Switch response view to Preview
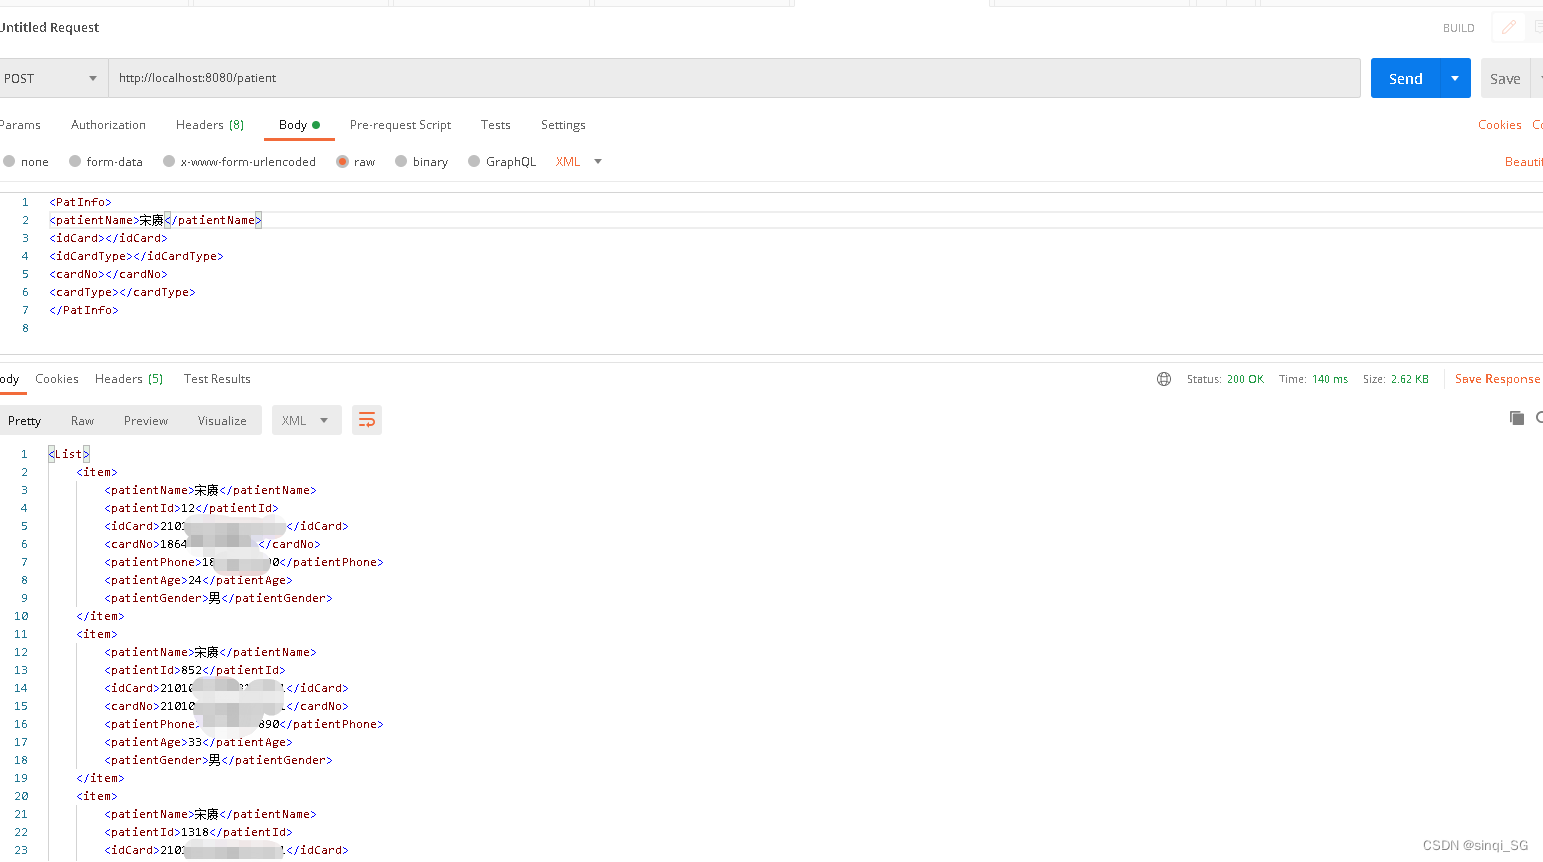The image size is (1543, 862). [145, 420]
